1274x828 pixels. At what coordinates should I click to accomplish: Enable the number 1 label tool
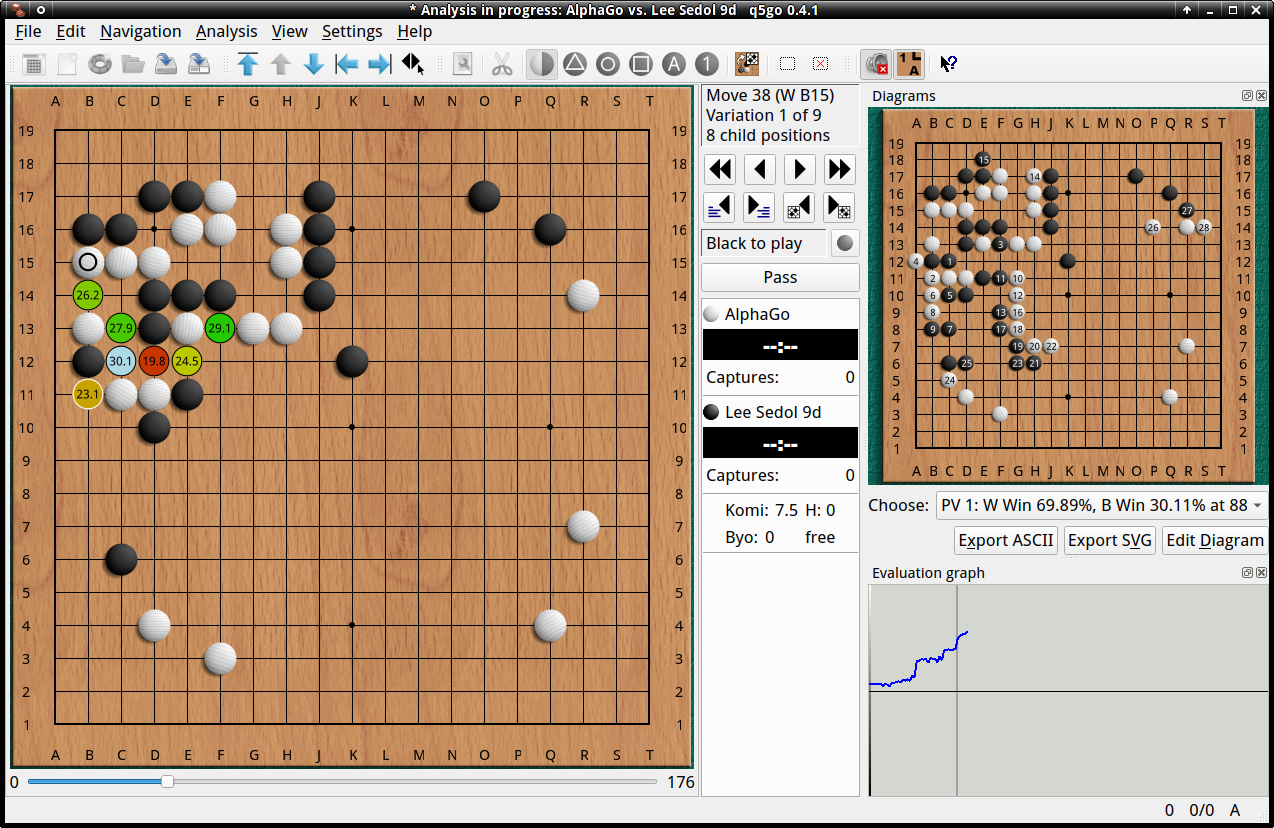[707, 64]
